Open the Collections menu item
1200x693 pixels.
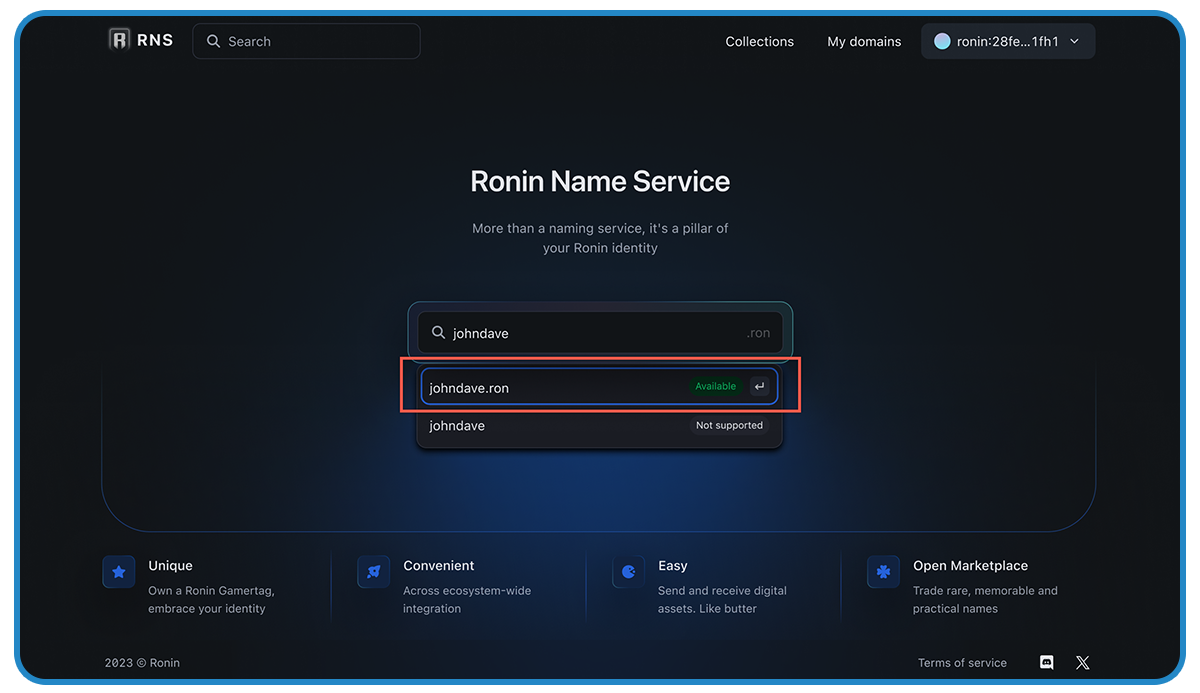759,41
